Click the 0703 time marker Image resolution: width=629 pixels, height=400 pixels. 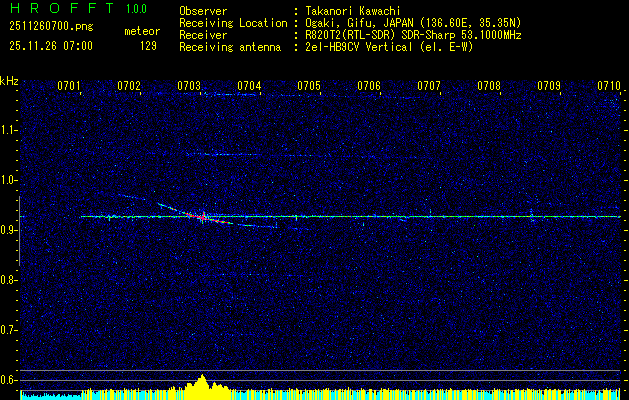point(189,86)
